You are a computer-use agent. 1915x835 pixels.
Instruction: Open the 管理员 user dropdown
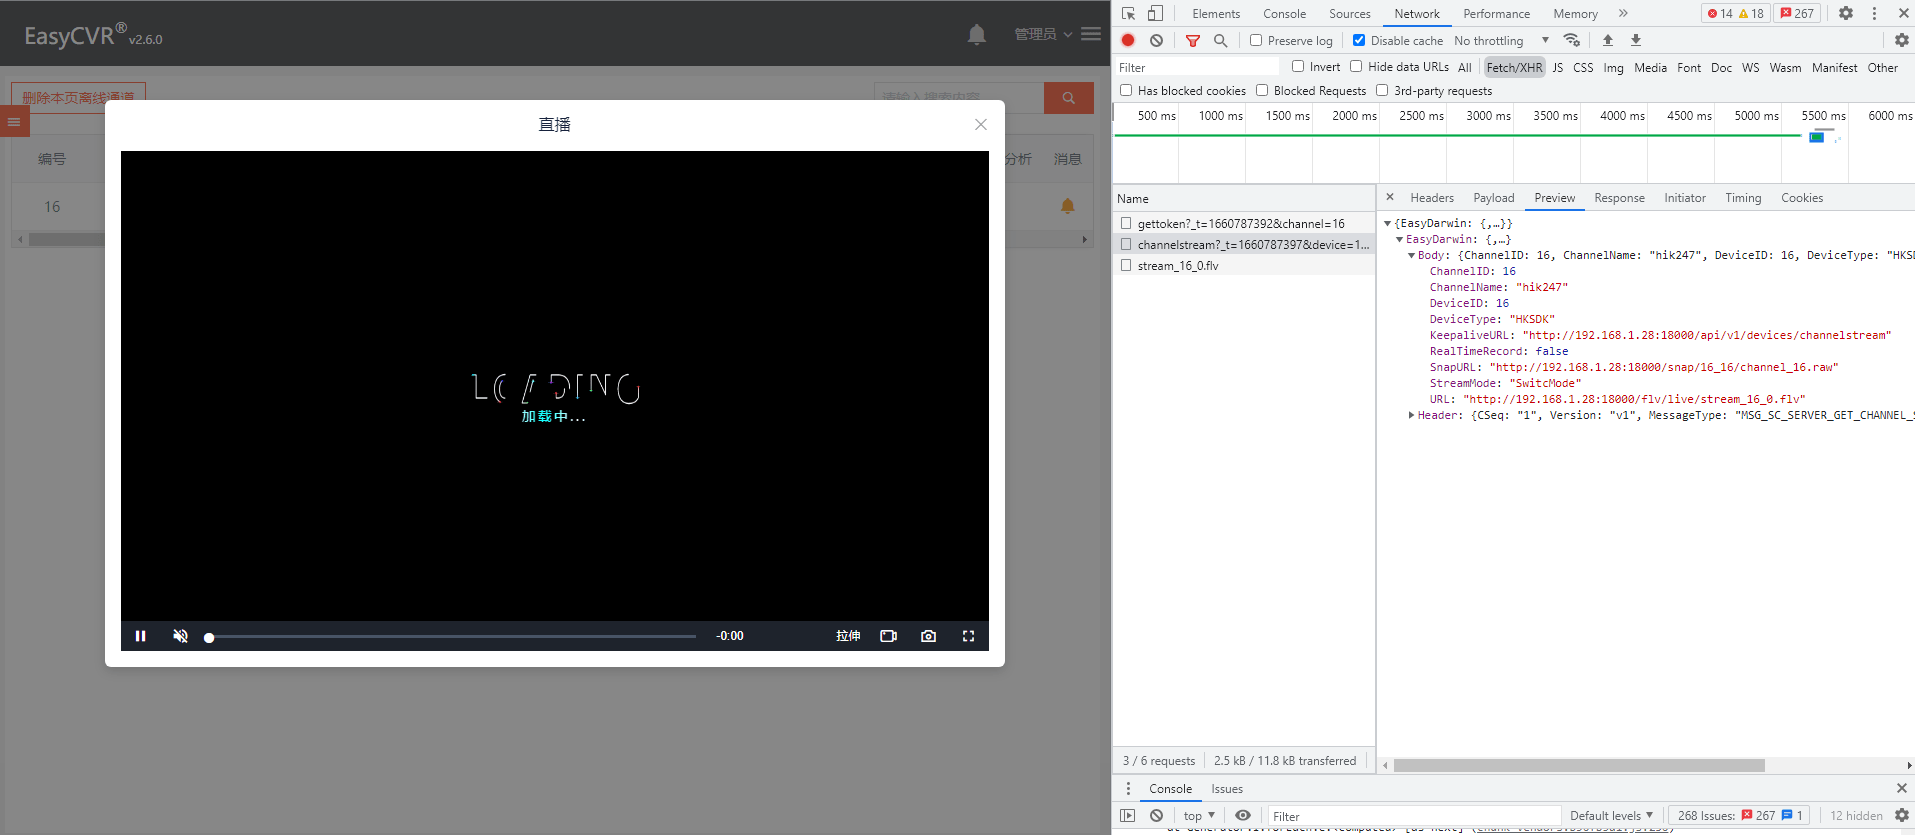pos(1043,34)
